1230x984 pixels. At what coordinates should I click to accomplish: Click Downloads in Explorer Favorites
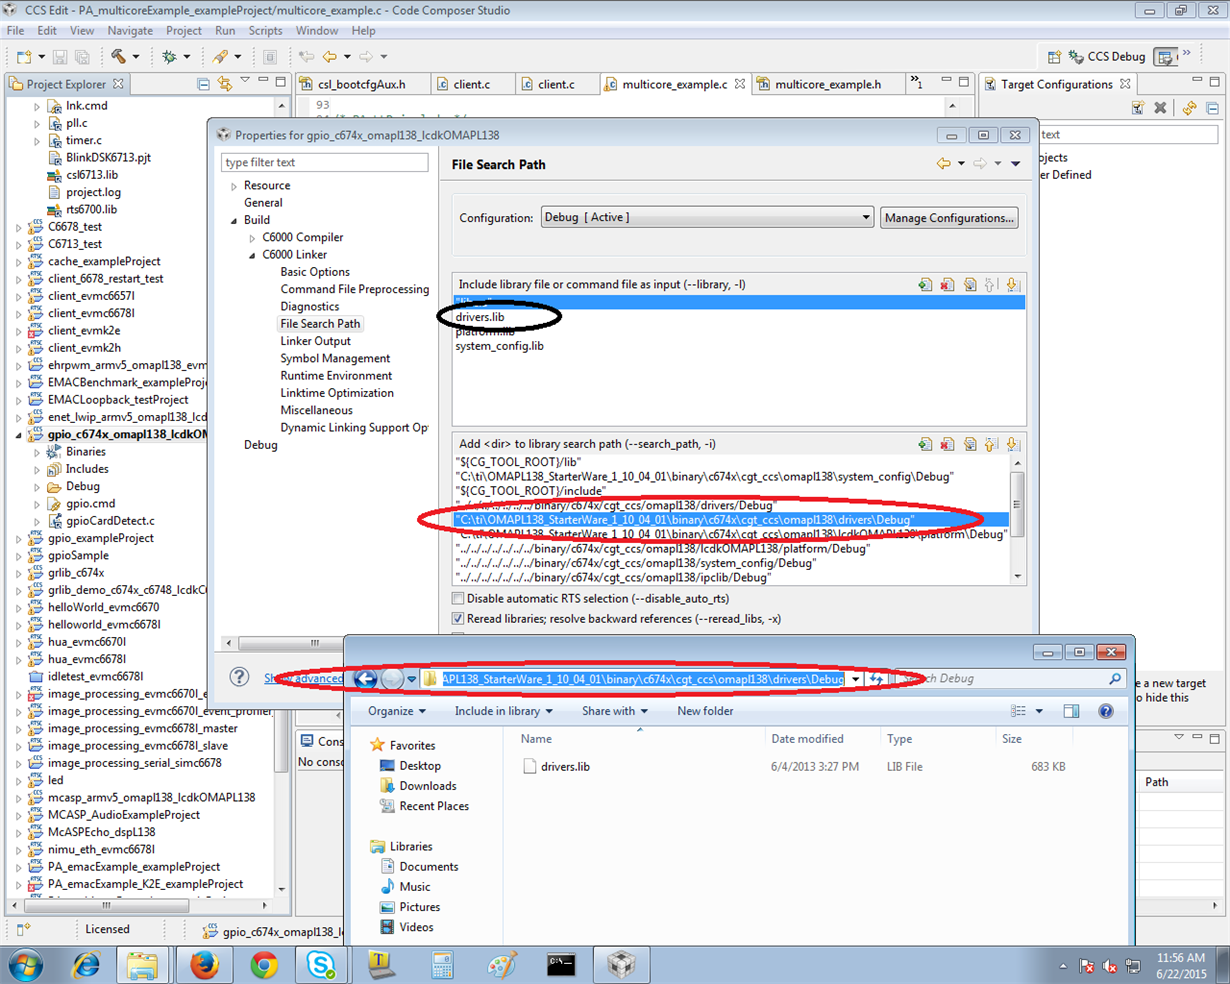tap(427, 786)
